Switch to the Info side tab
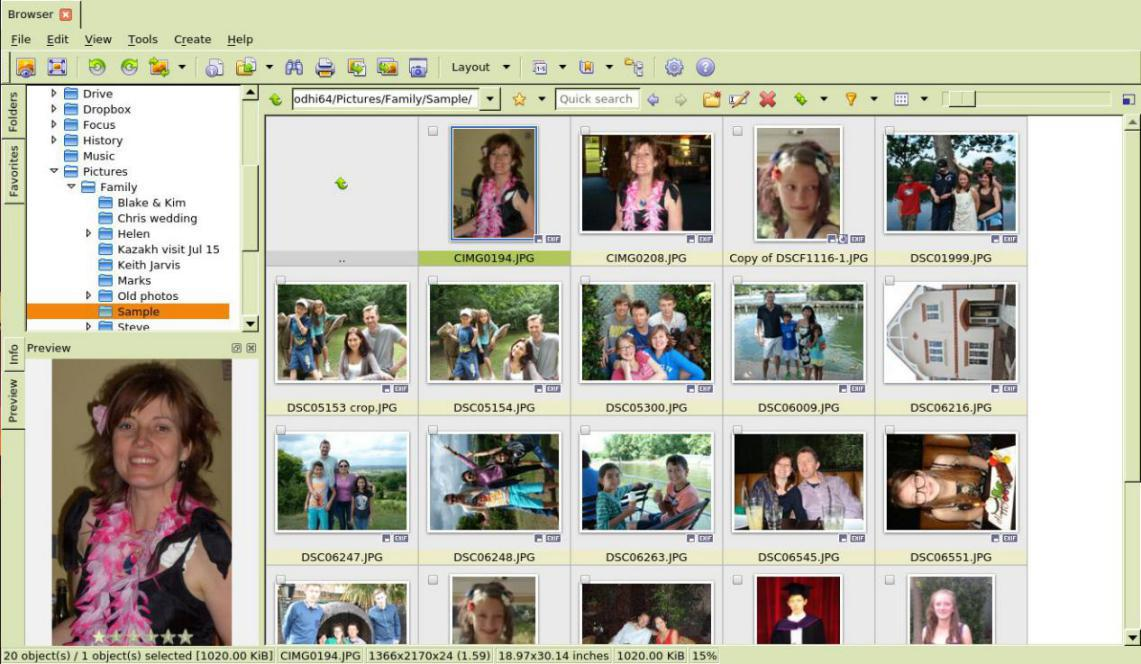 (13, 355)
